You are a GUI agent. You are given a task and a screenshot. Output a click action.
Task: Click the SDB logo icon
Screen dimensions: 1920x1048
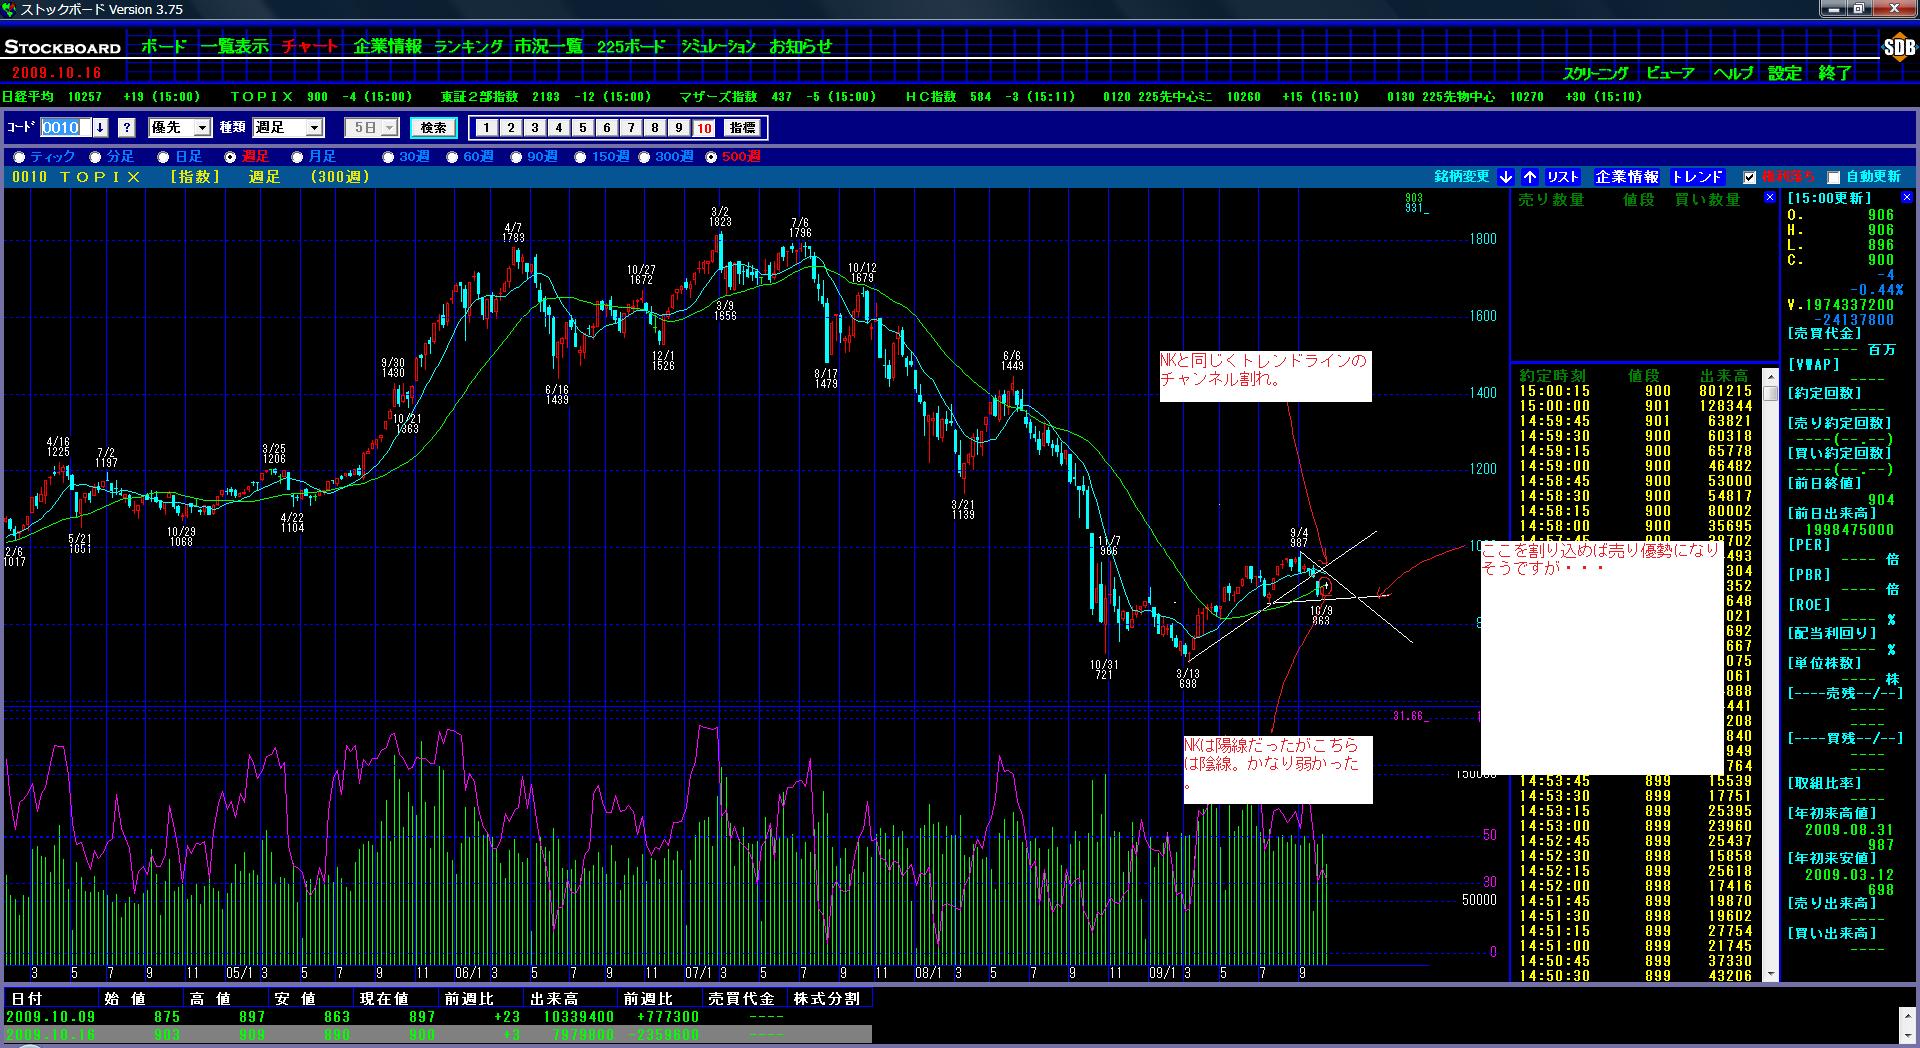click(1898, 47)
